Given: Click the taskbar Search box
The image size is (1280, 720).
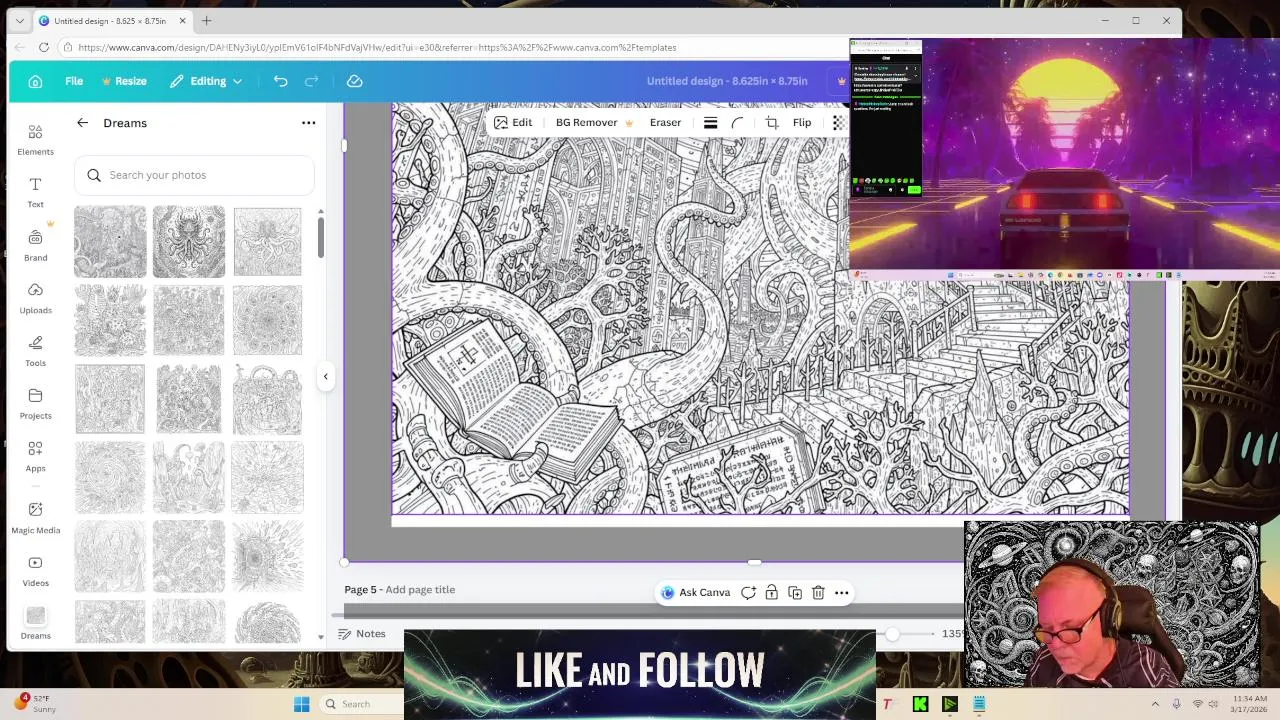Looking at the screenshot, I should coord(360,704).
